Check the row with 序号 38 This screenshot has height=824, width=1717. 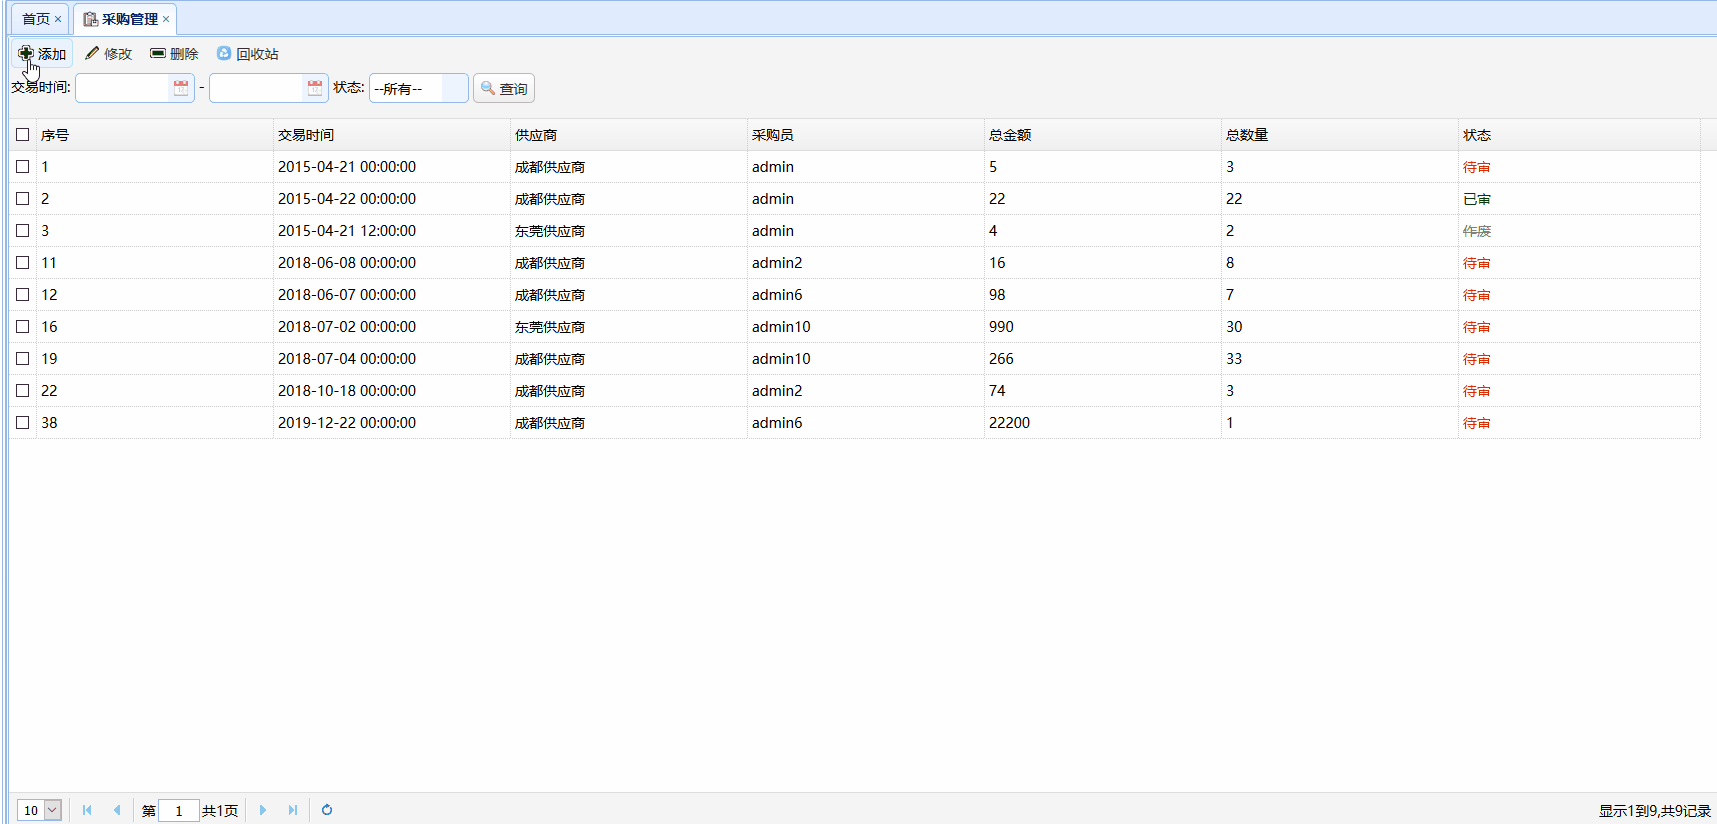pyautogui.click(x=22, y=423)
